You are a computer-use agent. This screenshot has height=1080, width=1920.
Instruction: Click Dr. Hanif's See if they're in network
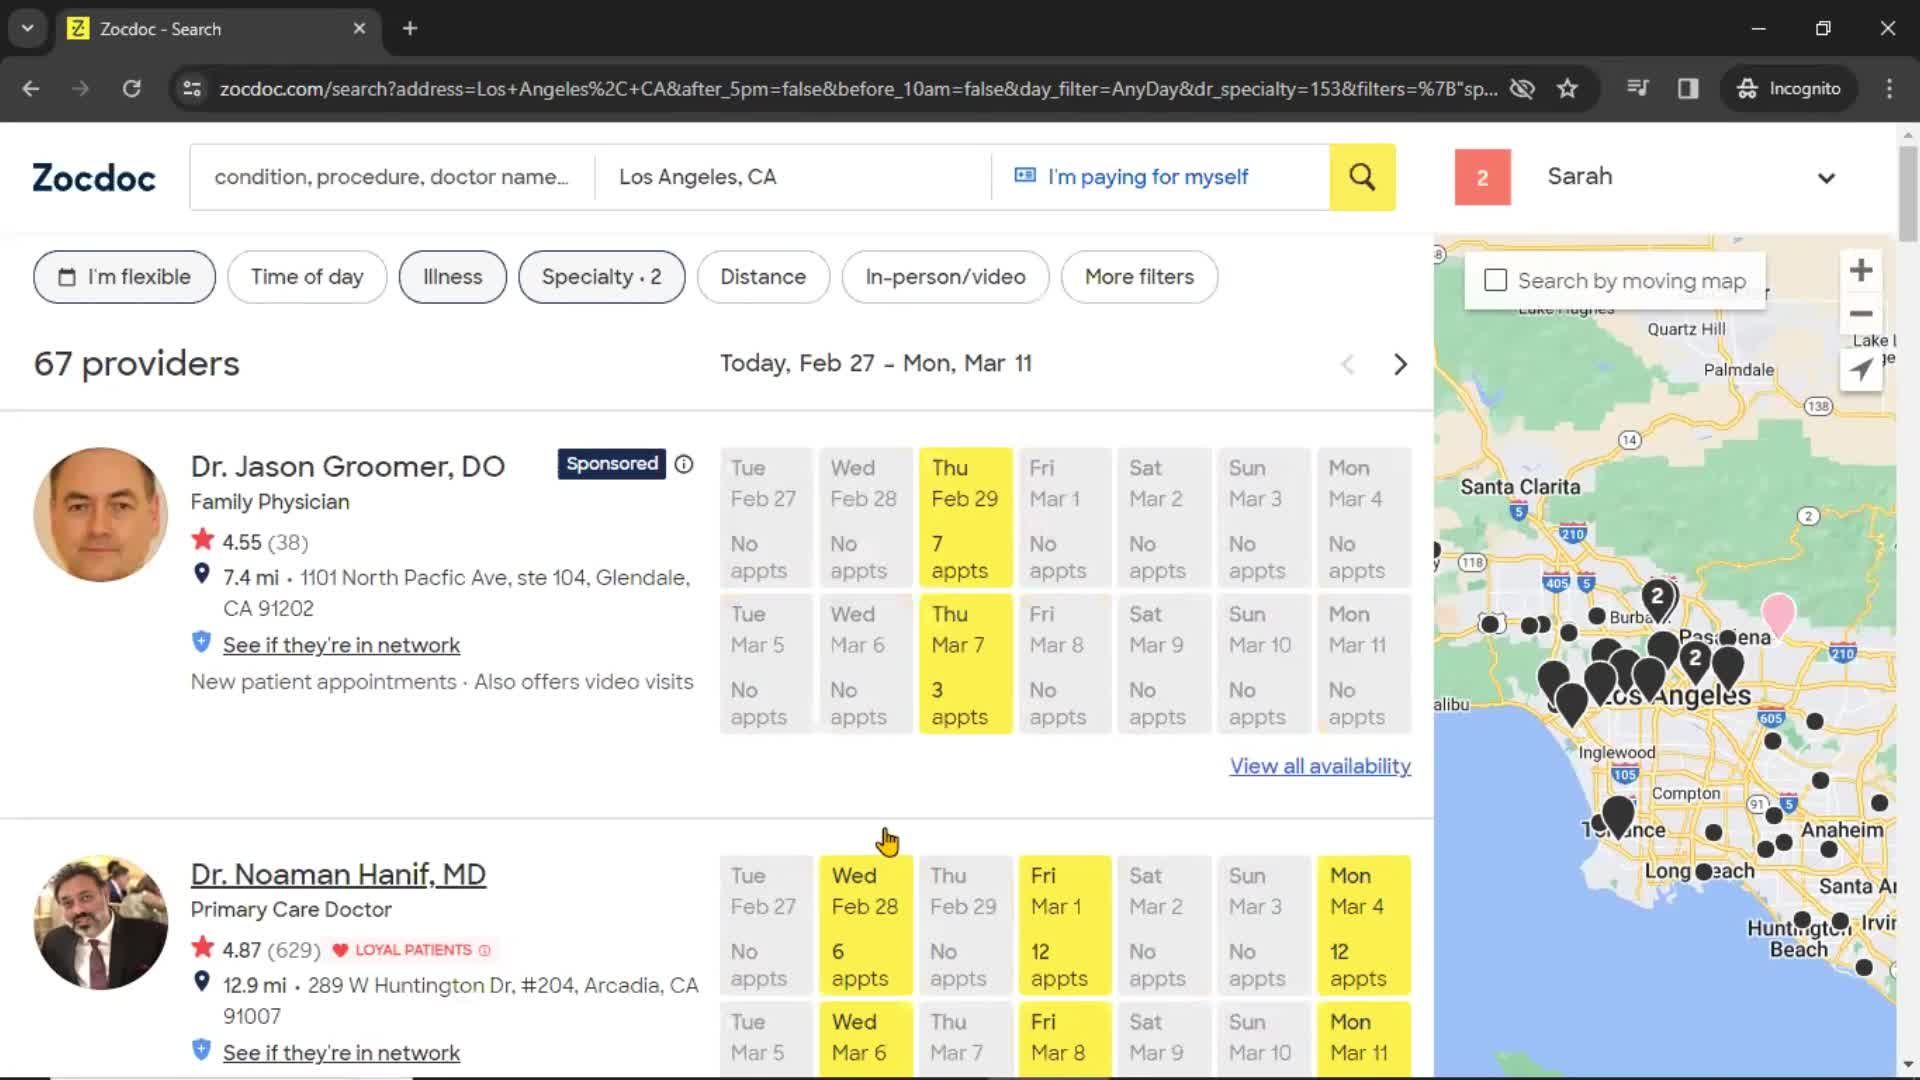coord(341,1053)
